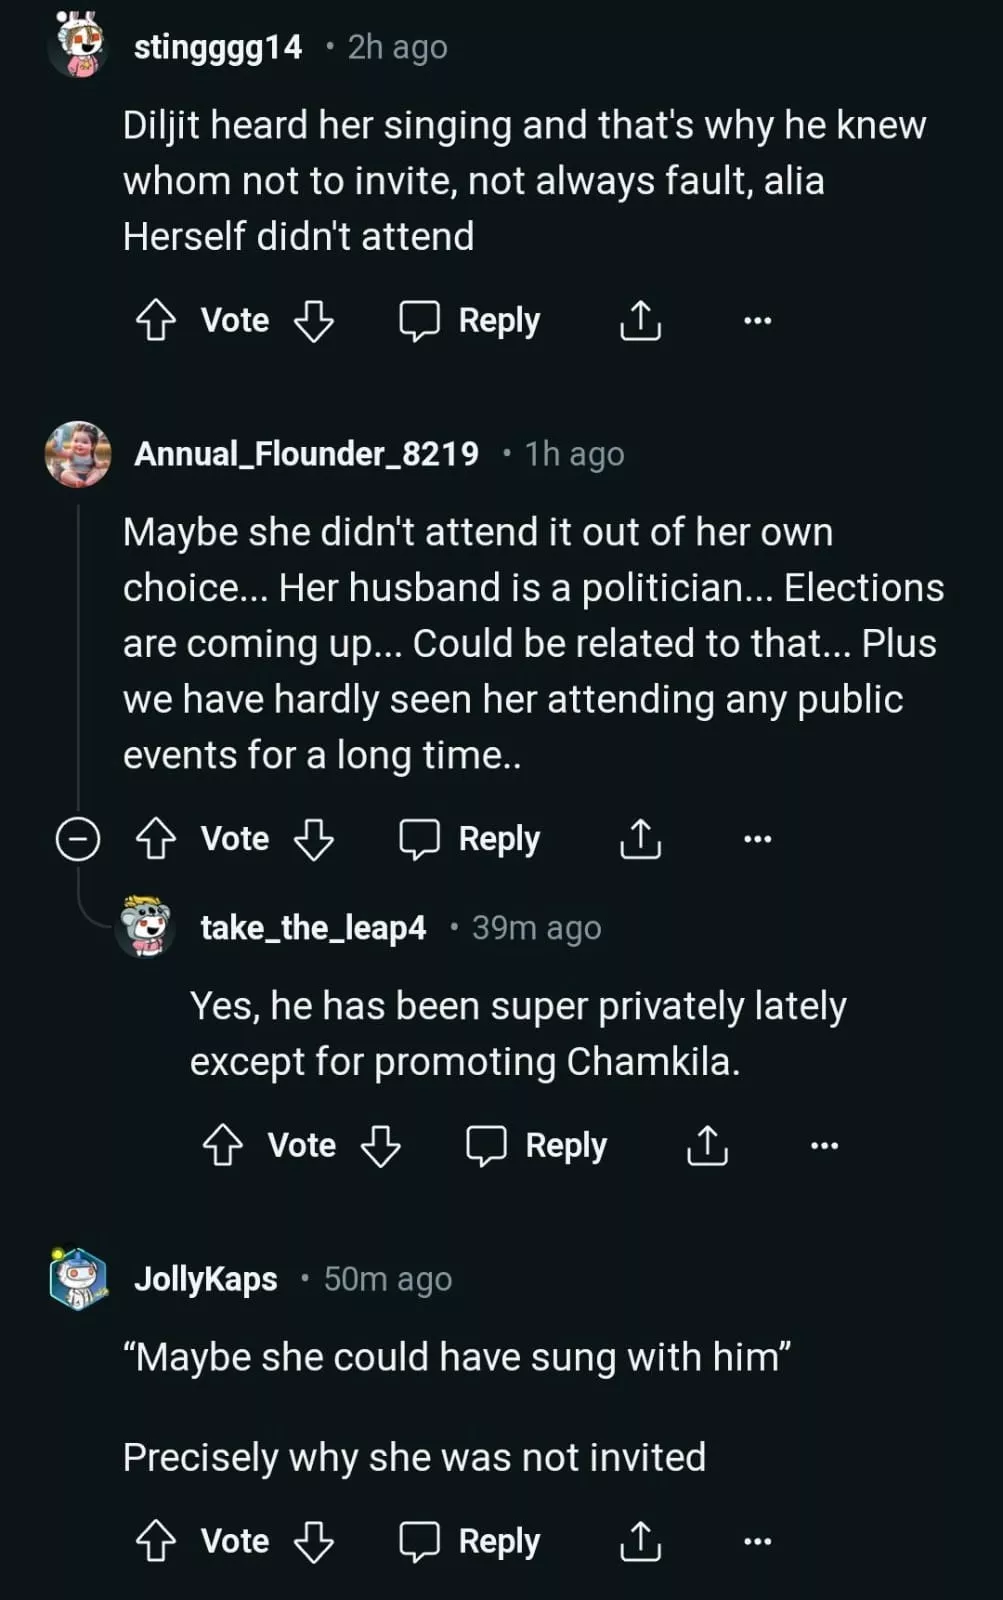Image resolution: width=1003 pixels, height=1600 pixels.
Task: Downvote Annual_Flounder_8219's comment
Action: (x=314, y=839)
